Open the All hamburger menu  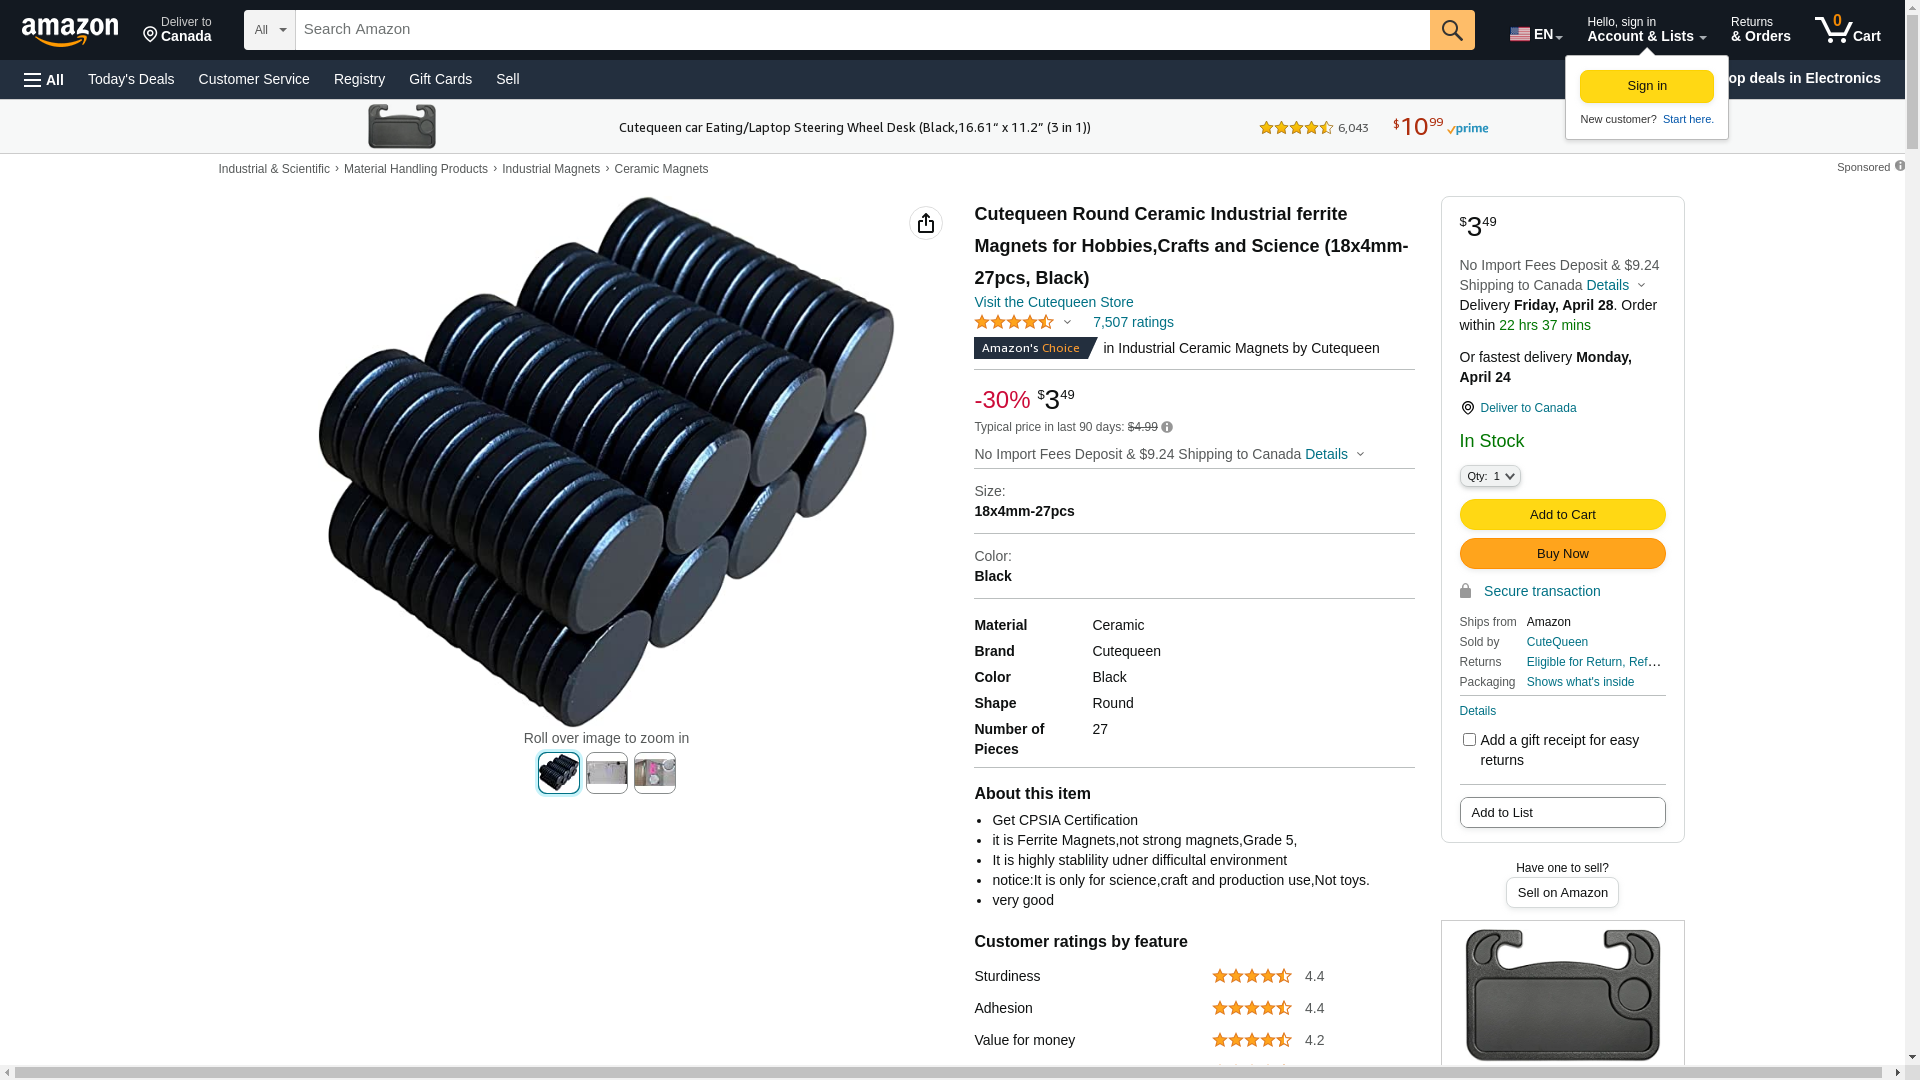point(44,80)
